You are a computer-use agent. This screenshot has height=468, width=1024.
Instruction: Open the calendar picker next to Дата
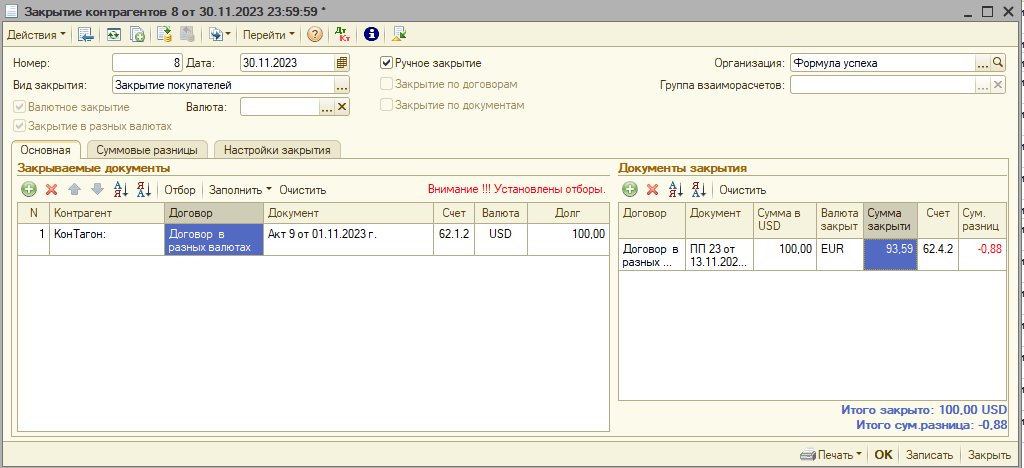[x=341, y=63]
